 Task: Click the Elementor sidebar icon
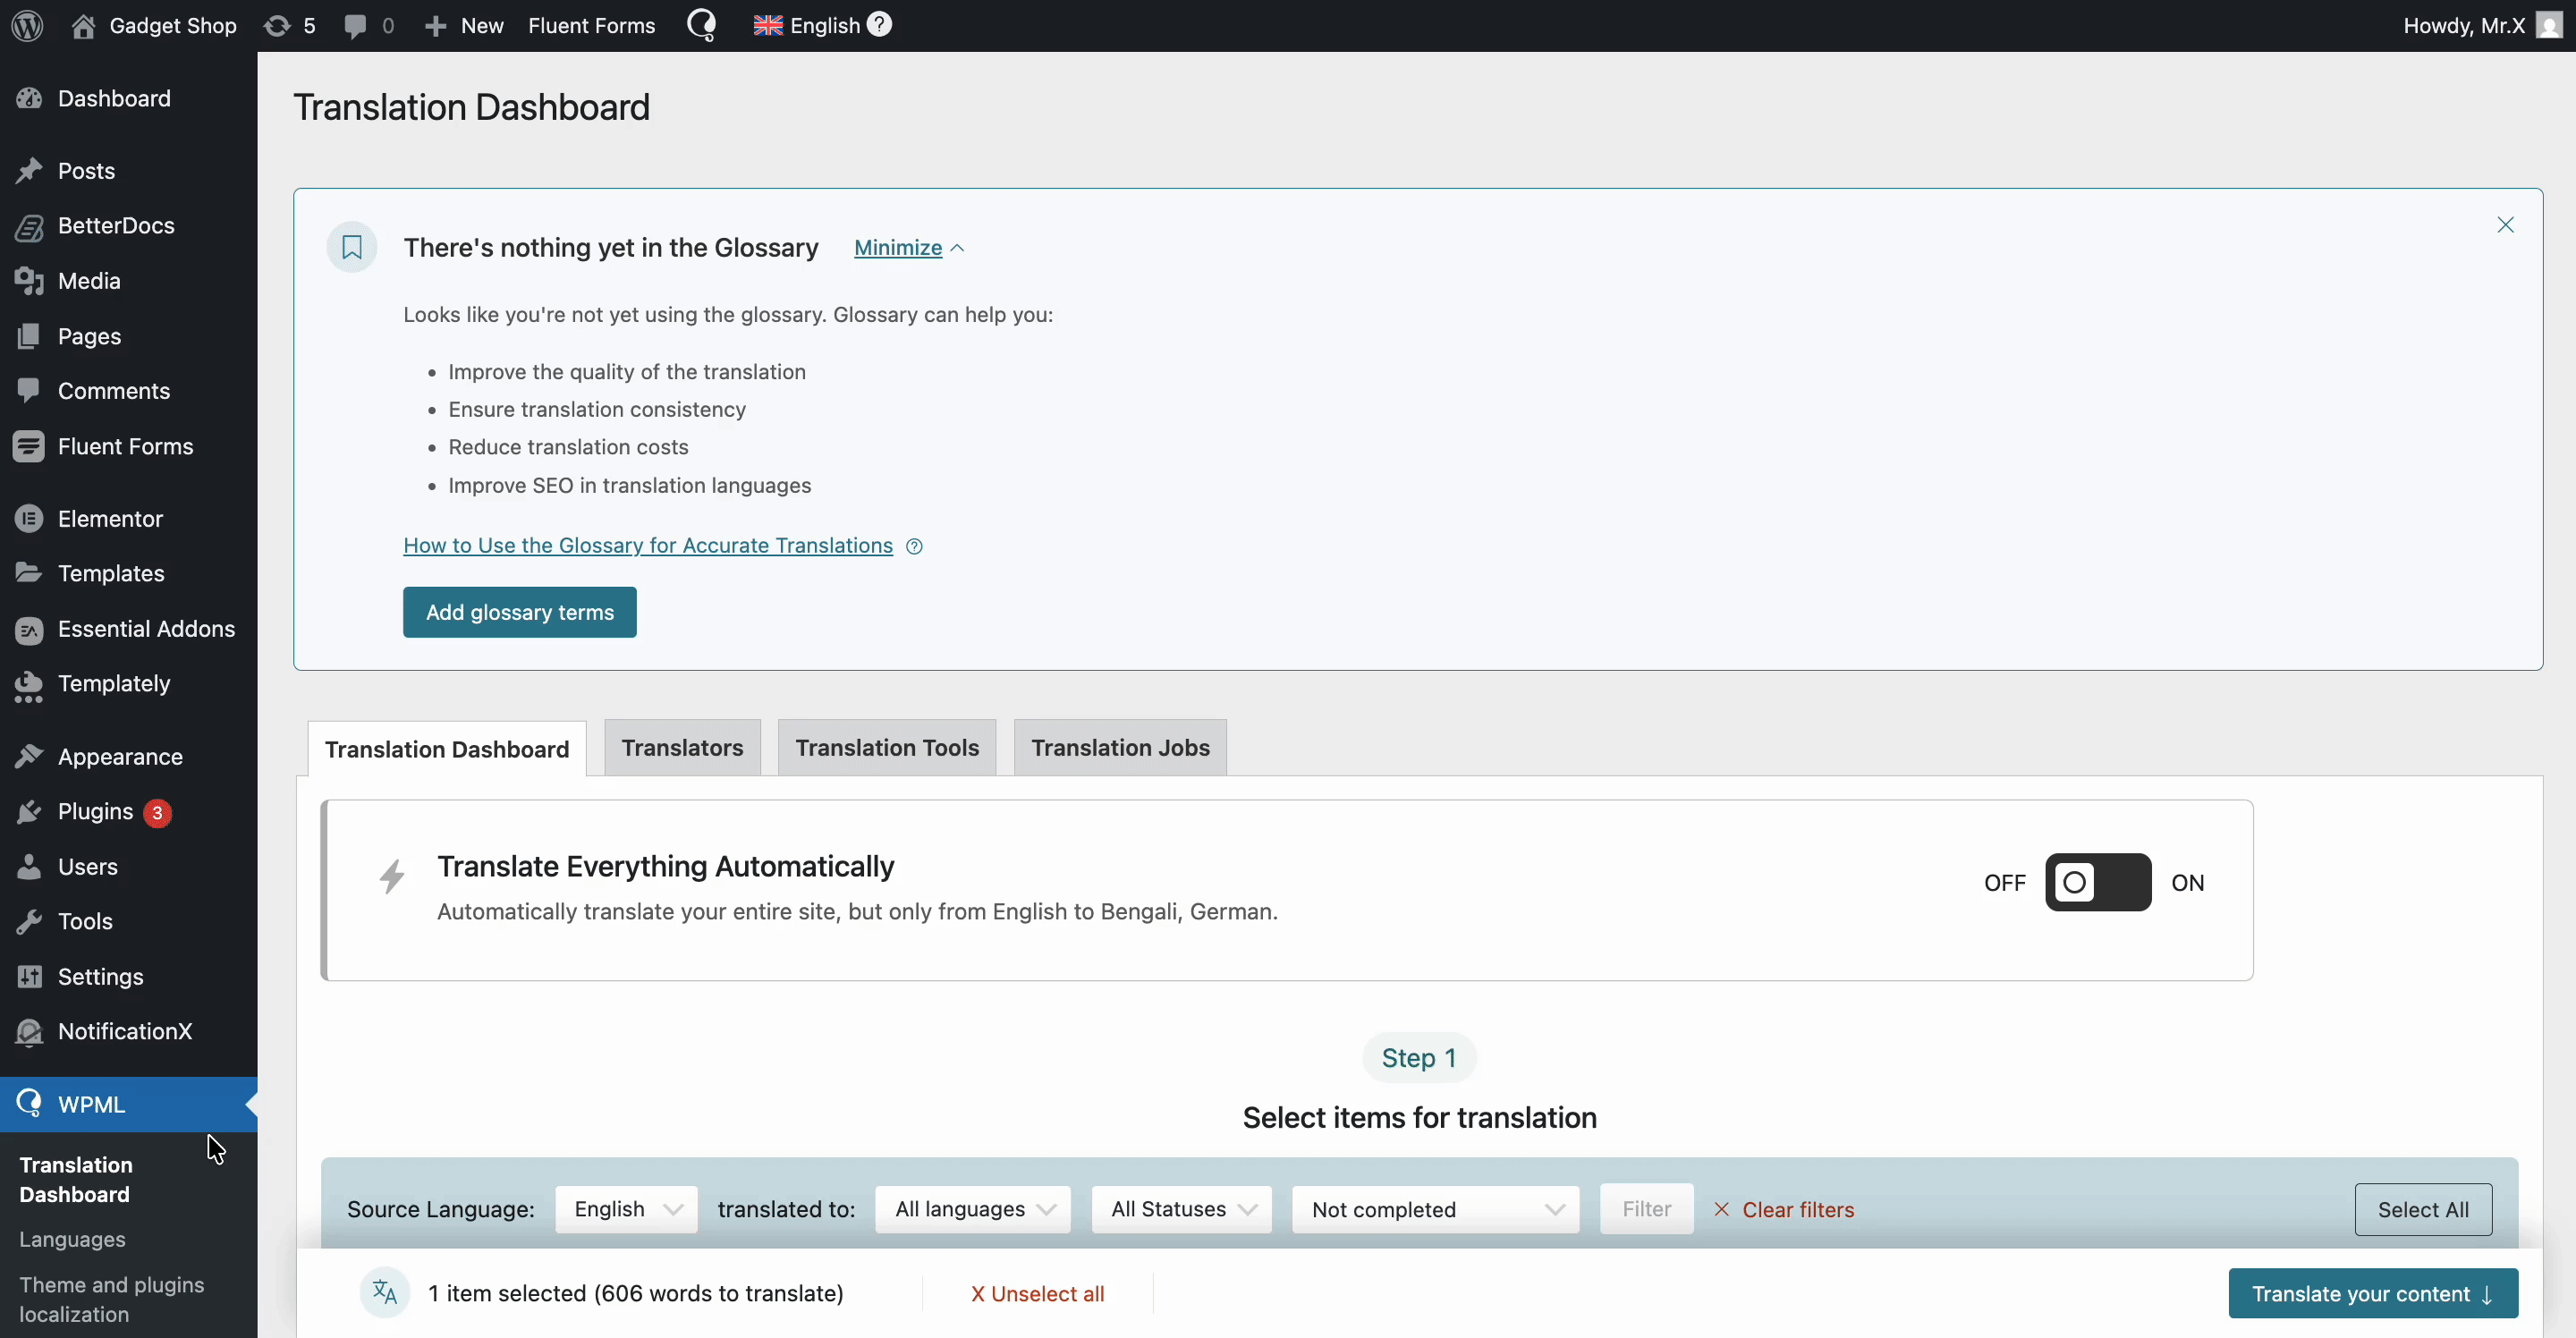coord(30,518)
